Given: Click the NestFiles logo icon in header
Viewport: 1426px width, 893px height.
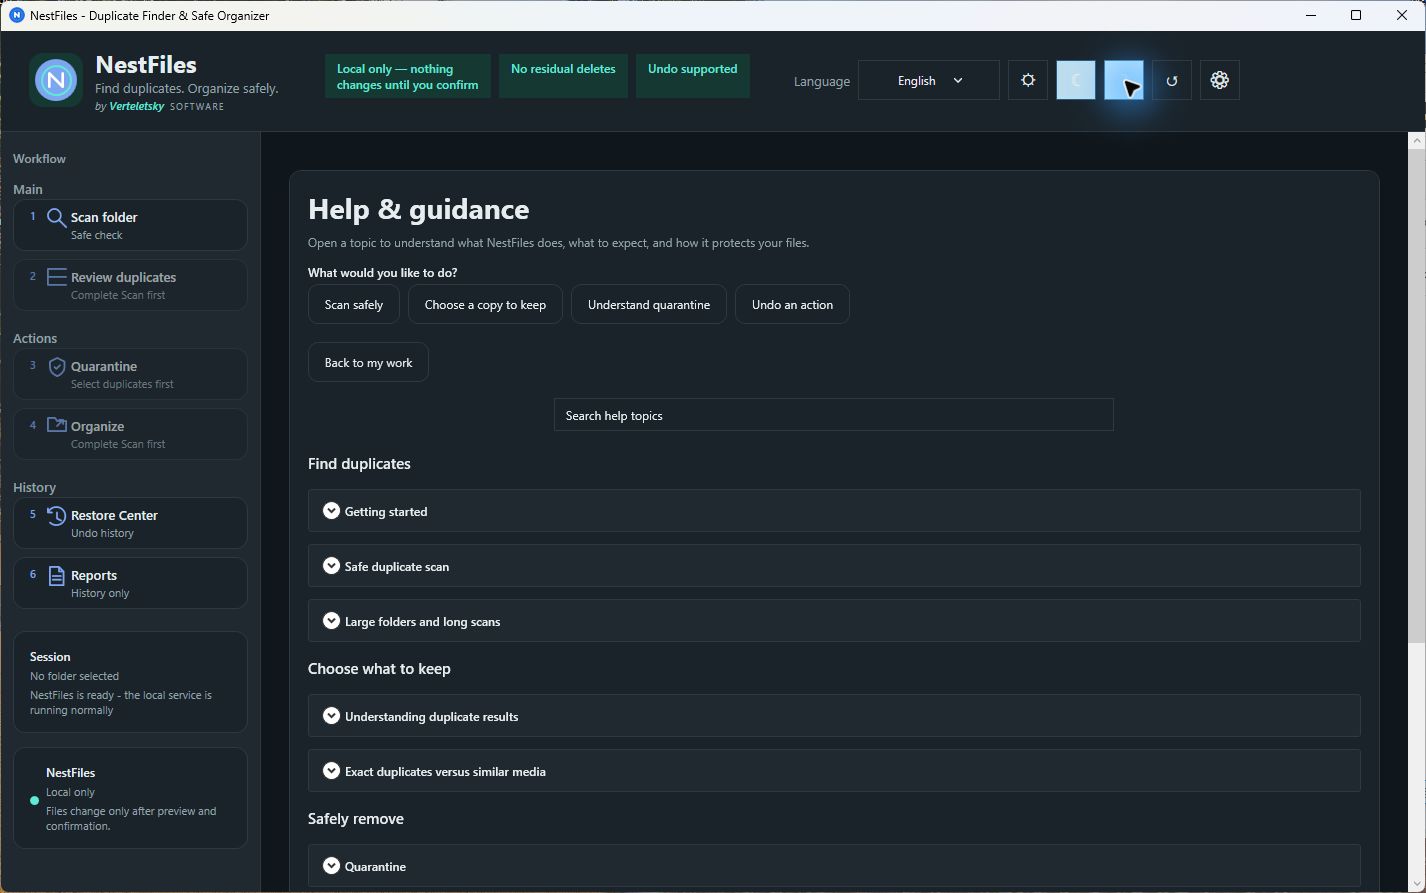Looking at the screenshot, I should [56, 80].
